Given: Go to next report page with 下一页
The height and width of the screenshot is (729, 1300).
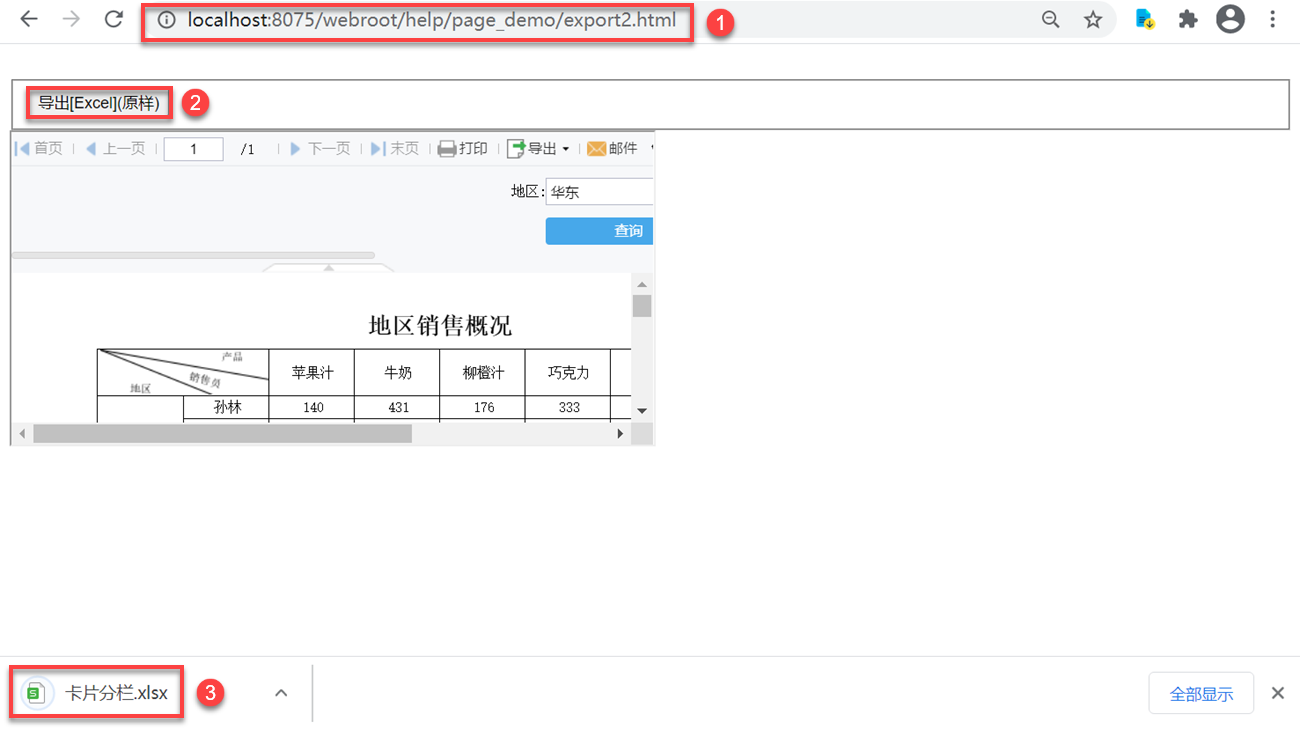Looking at the screenshot, I should [x=320, y=149].
